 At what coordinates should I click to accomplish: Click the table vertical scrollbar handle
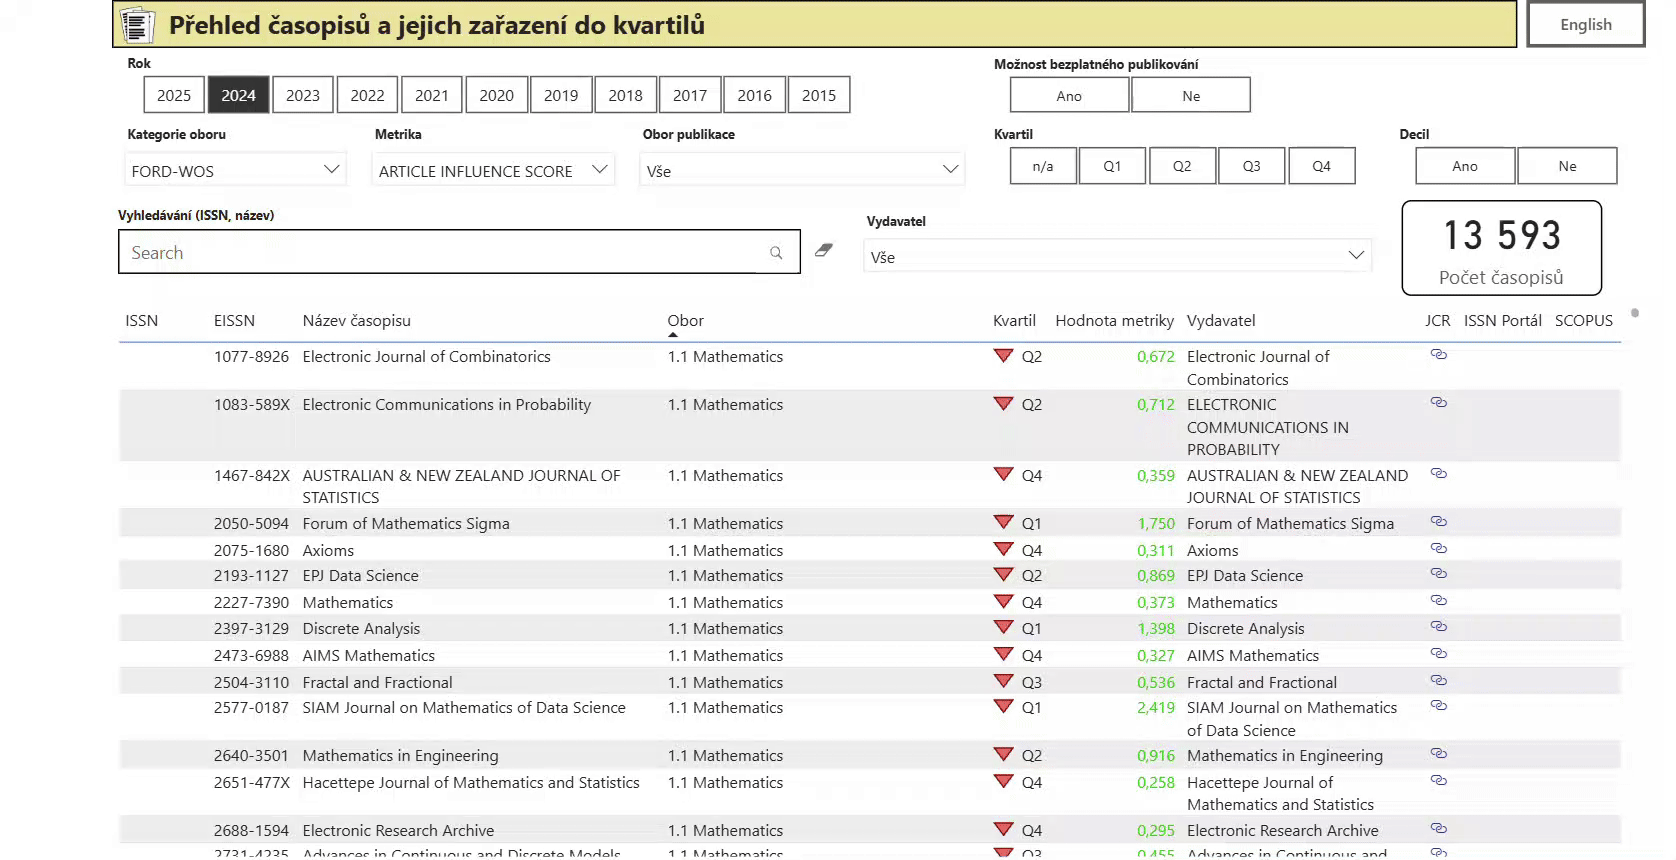click(x=1635, y=313)
